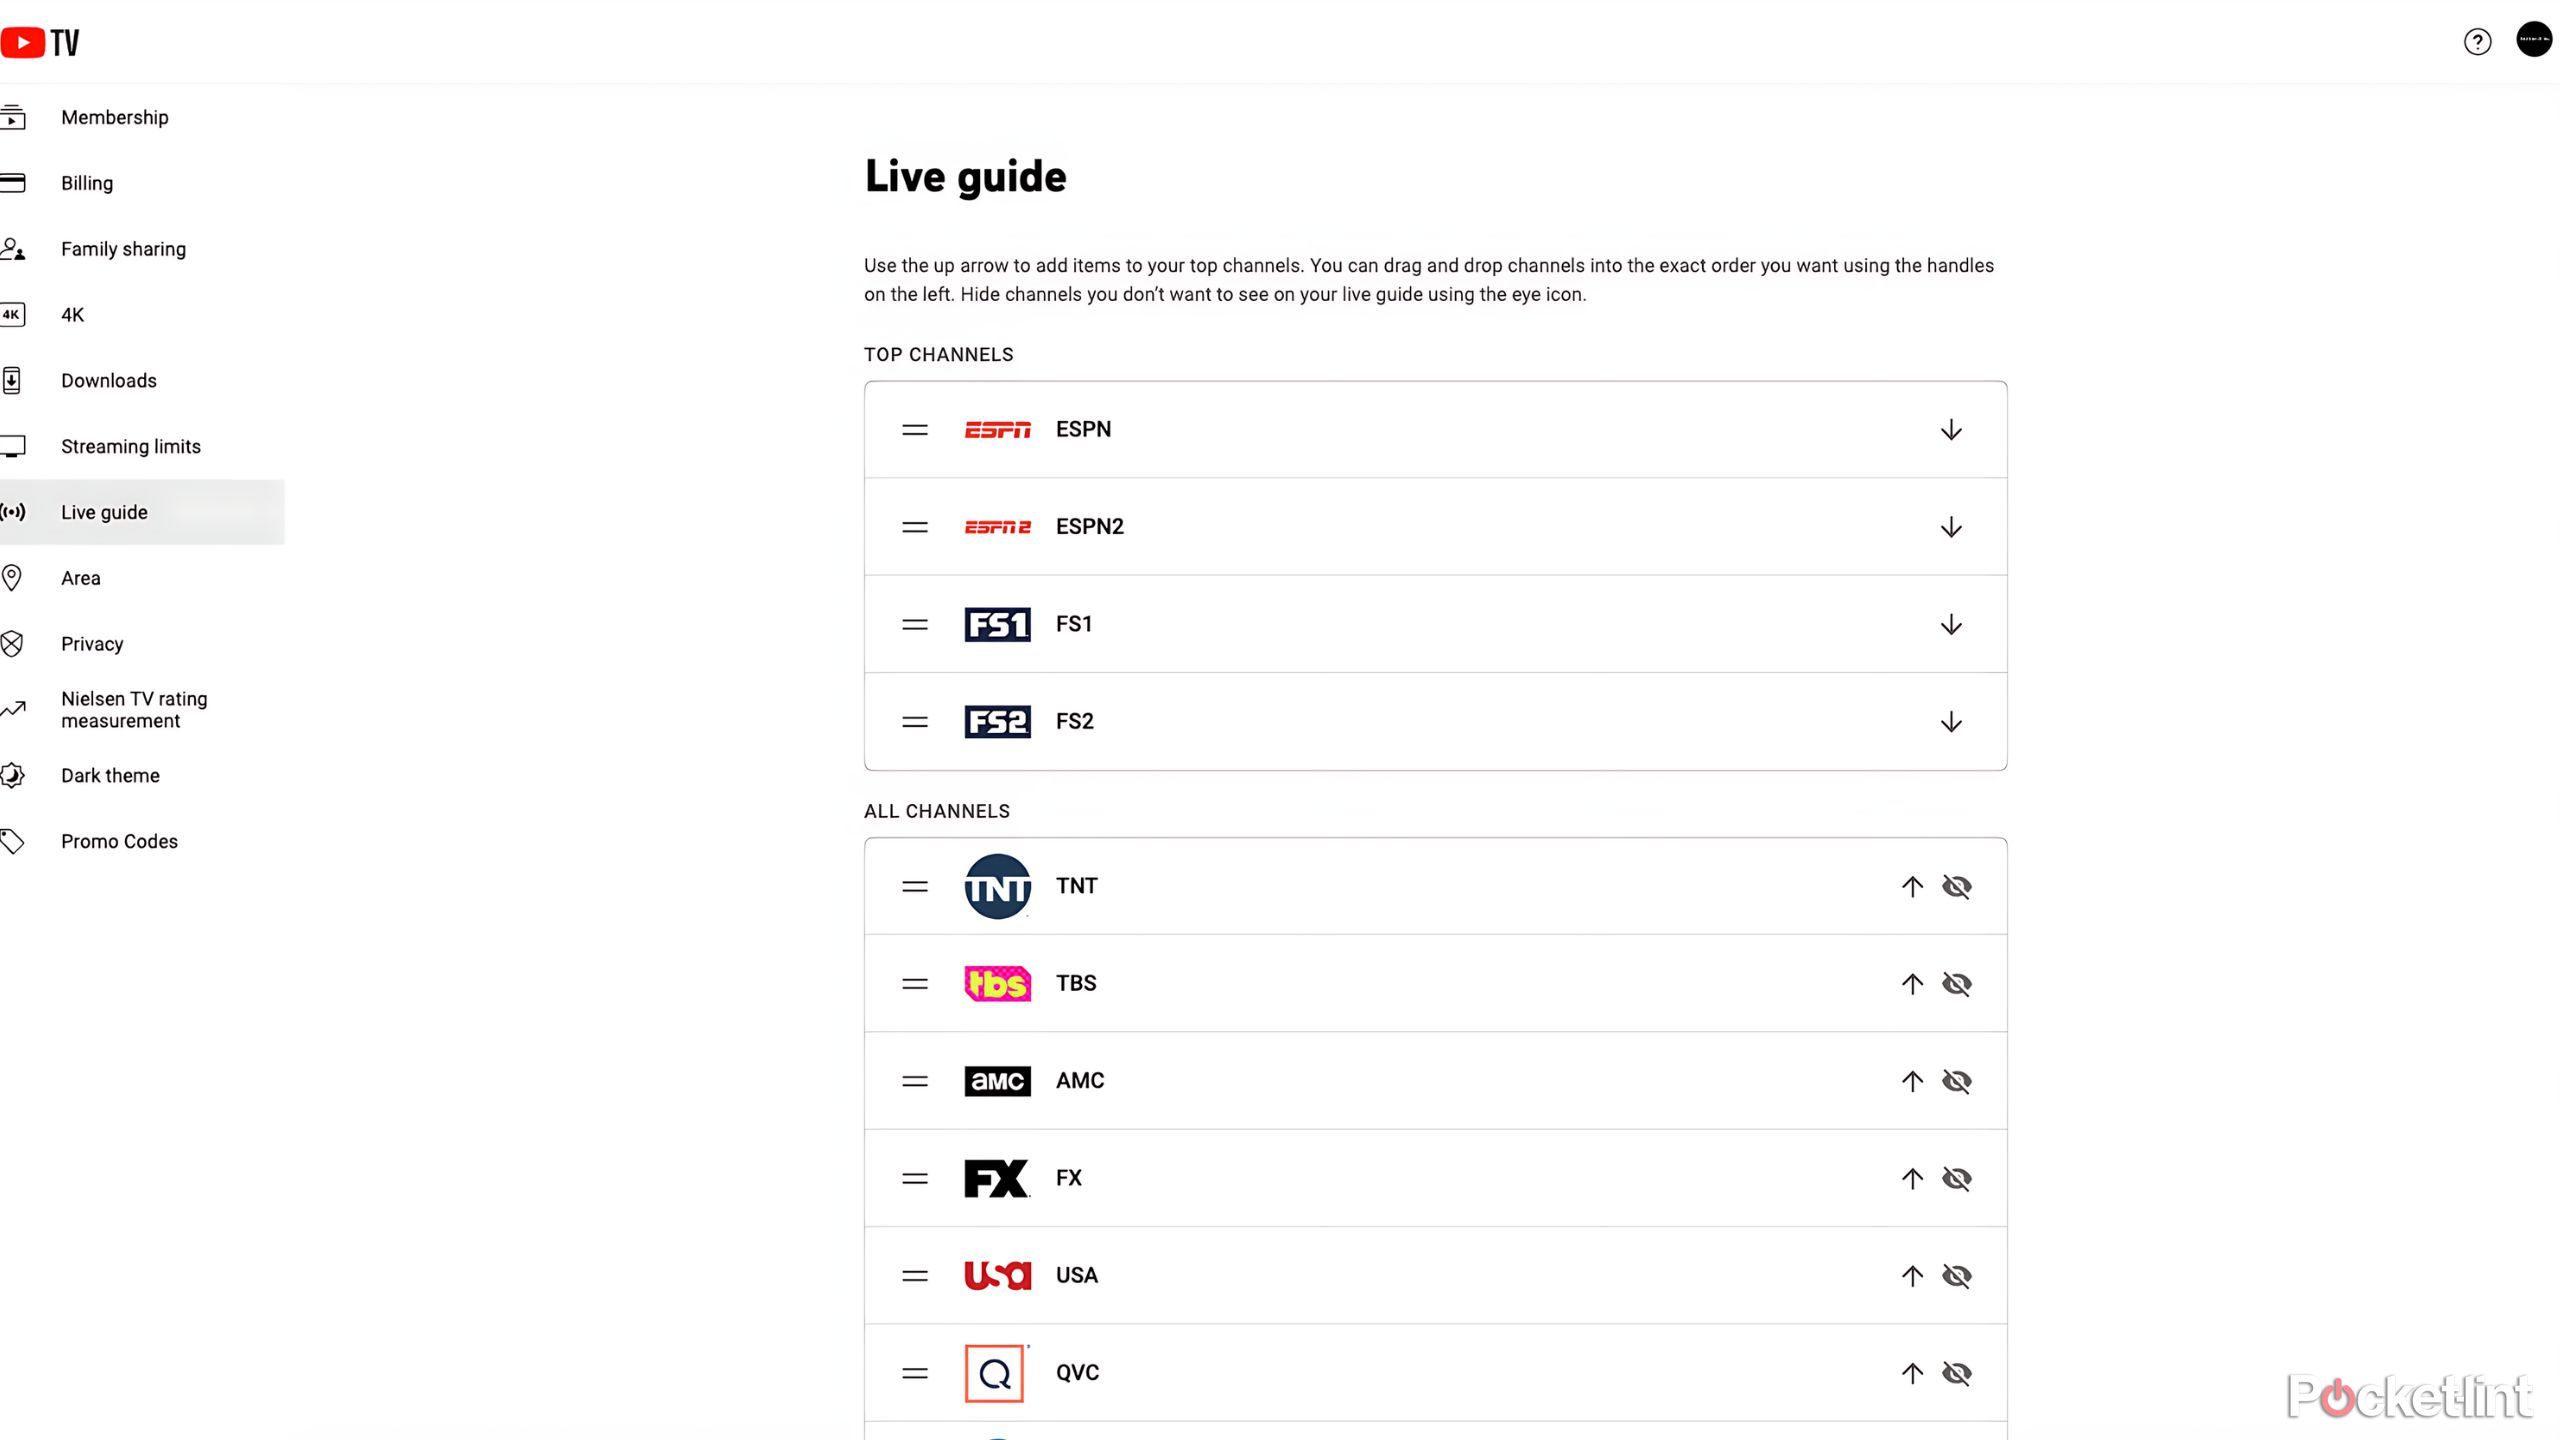
Task: Hide TNT from live guide
Action: (x=1957, y=886)
